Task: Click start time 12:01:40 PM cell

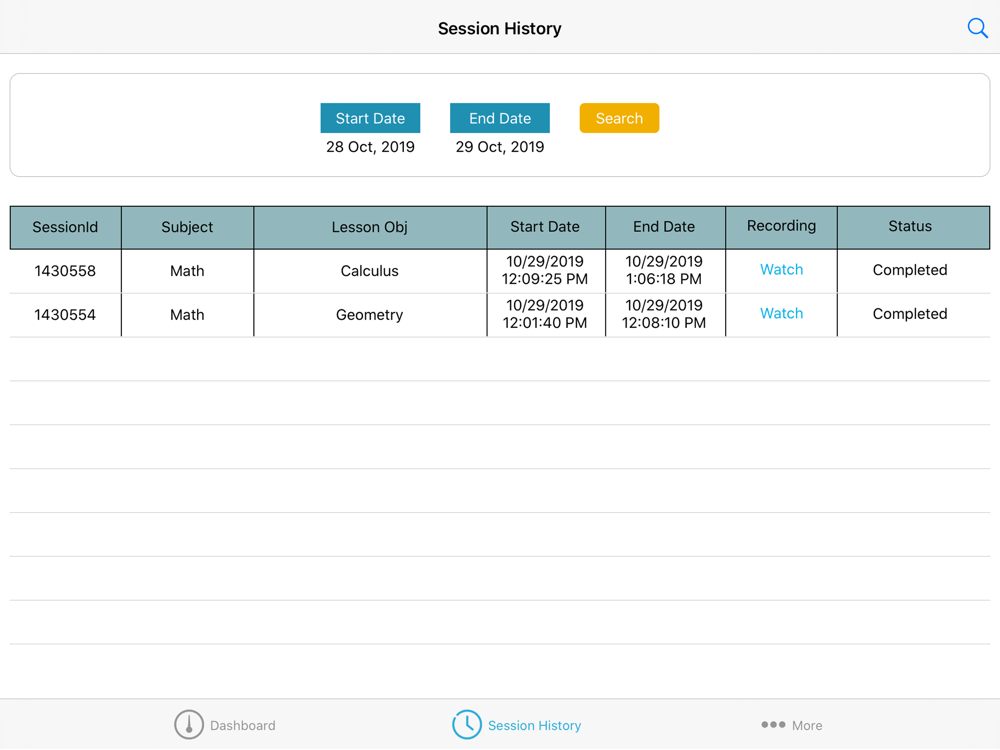Action: [x=545, y=314]
